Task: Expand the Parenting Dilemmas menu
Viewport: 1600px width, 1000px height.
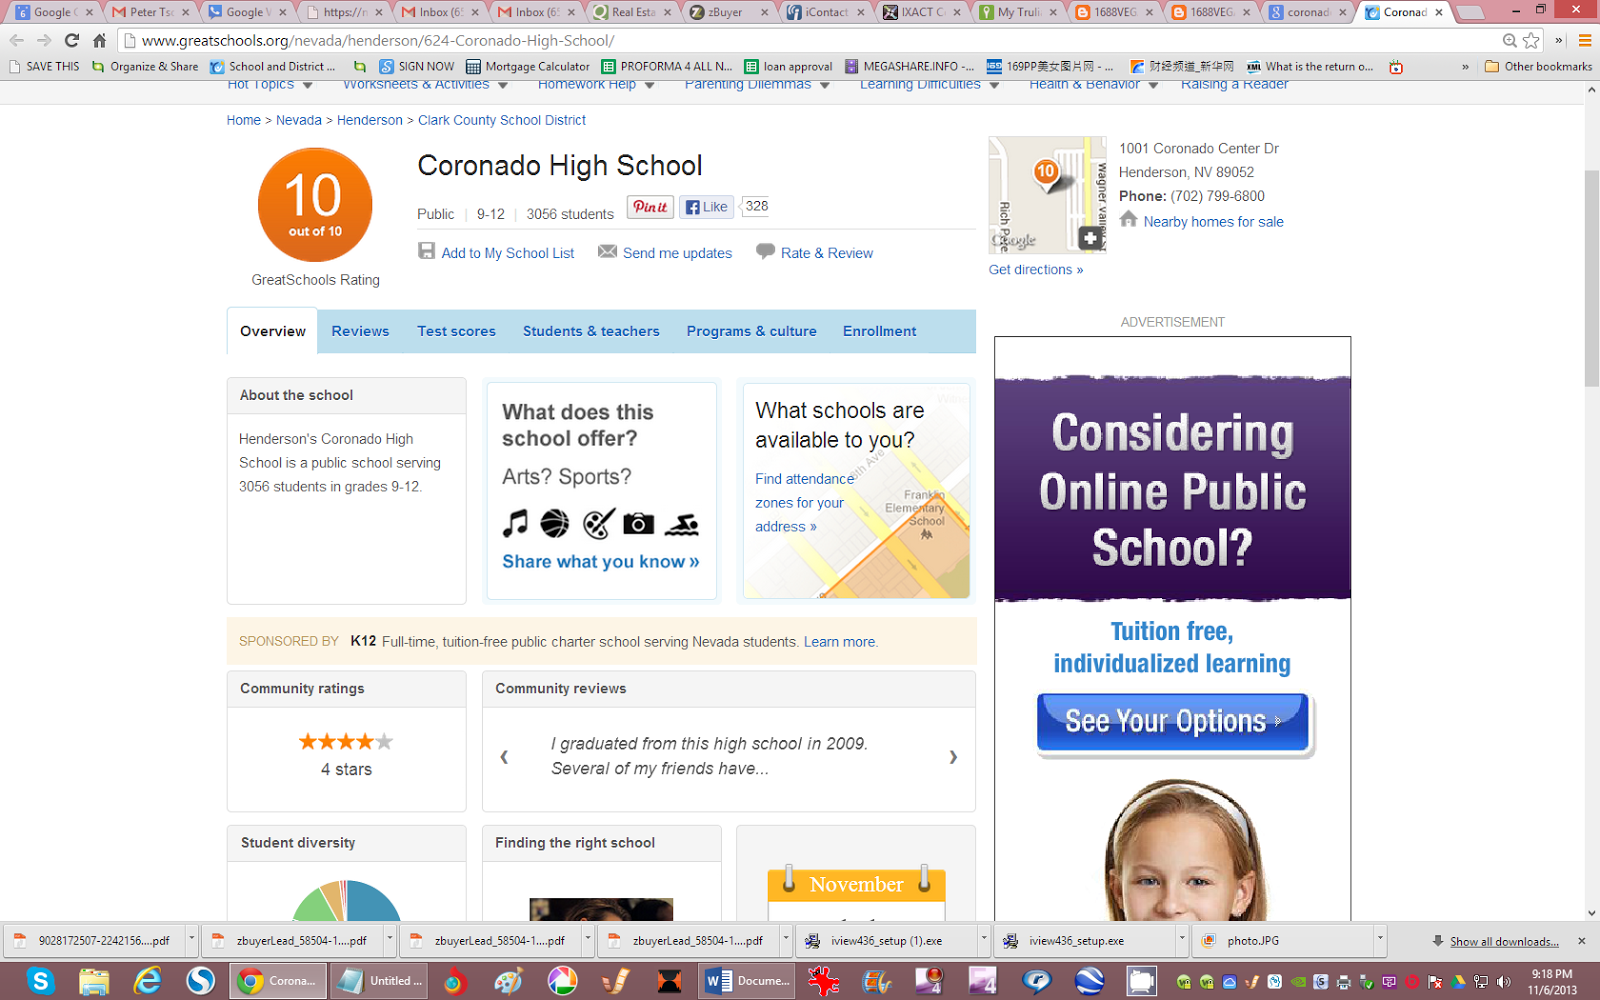Action: click(757, 86)
